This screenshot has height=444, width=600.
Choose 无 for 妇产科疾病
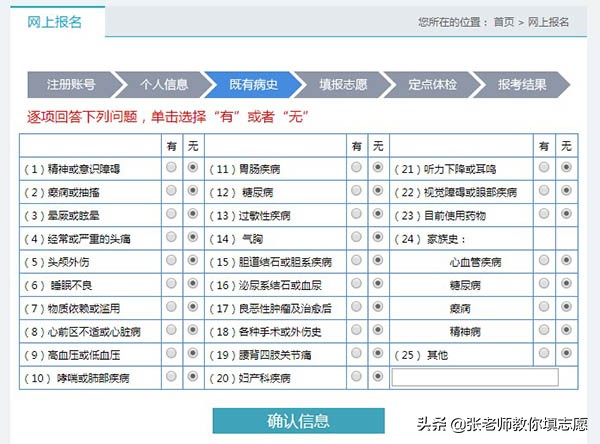(378, 376)
